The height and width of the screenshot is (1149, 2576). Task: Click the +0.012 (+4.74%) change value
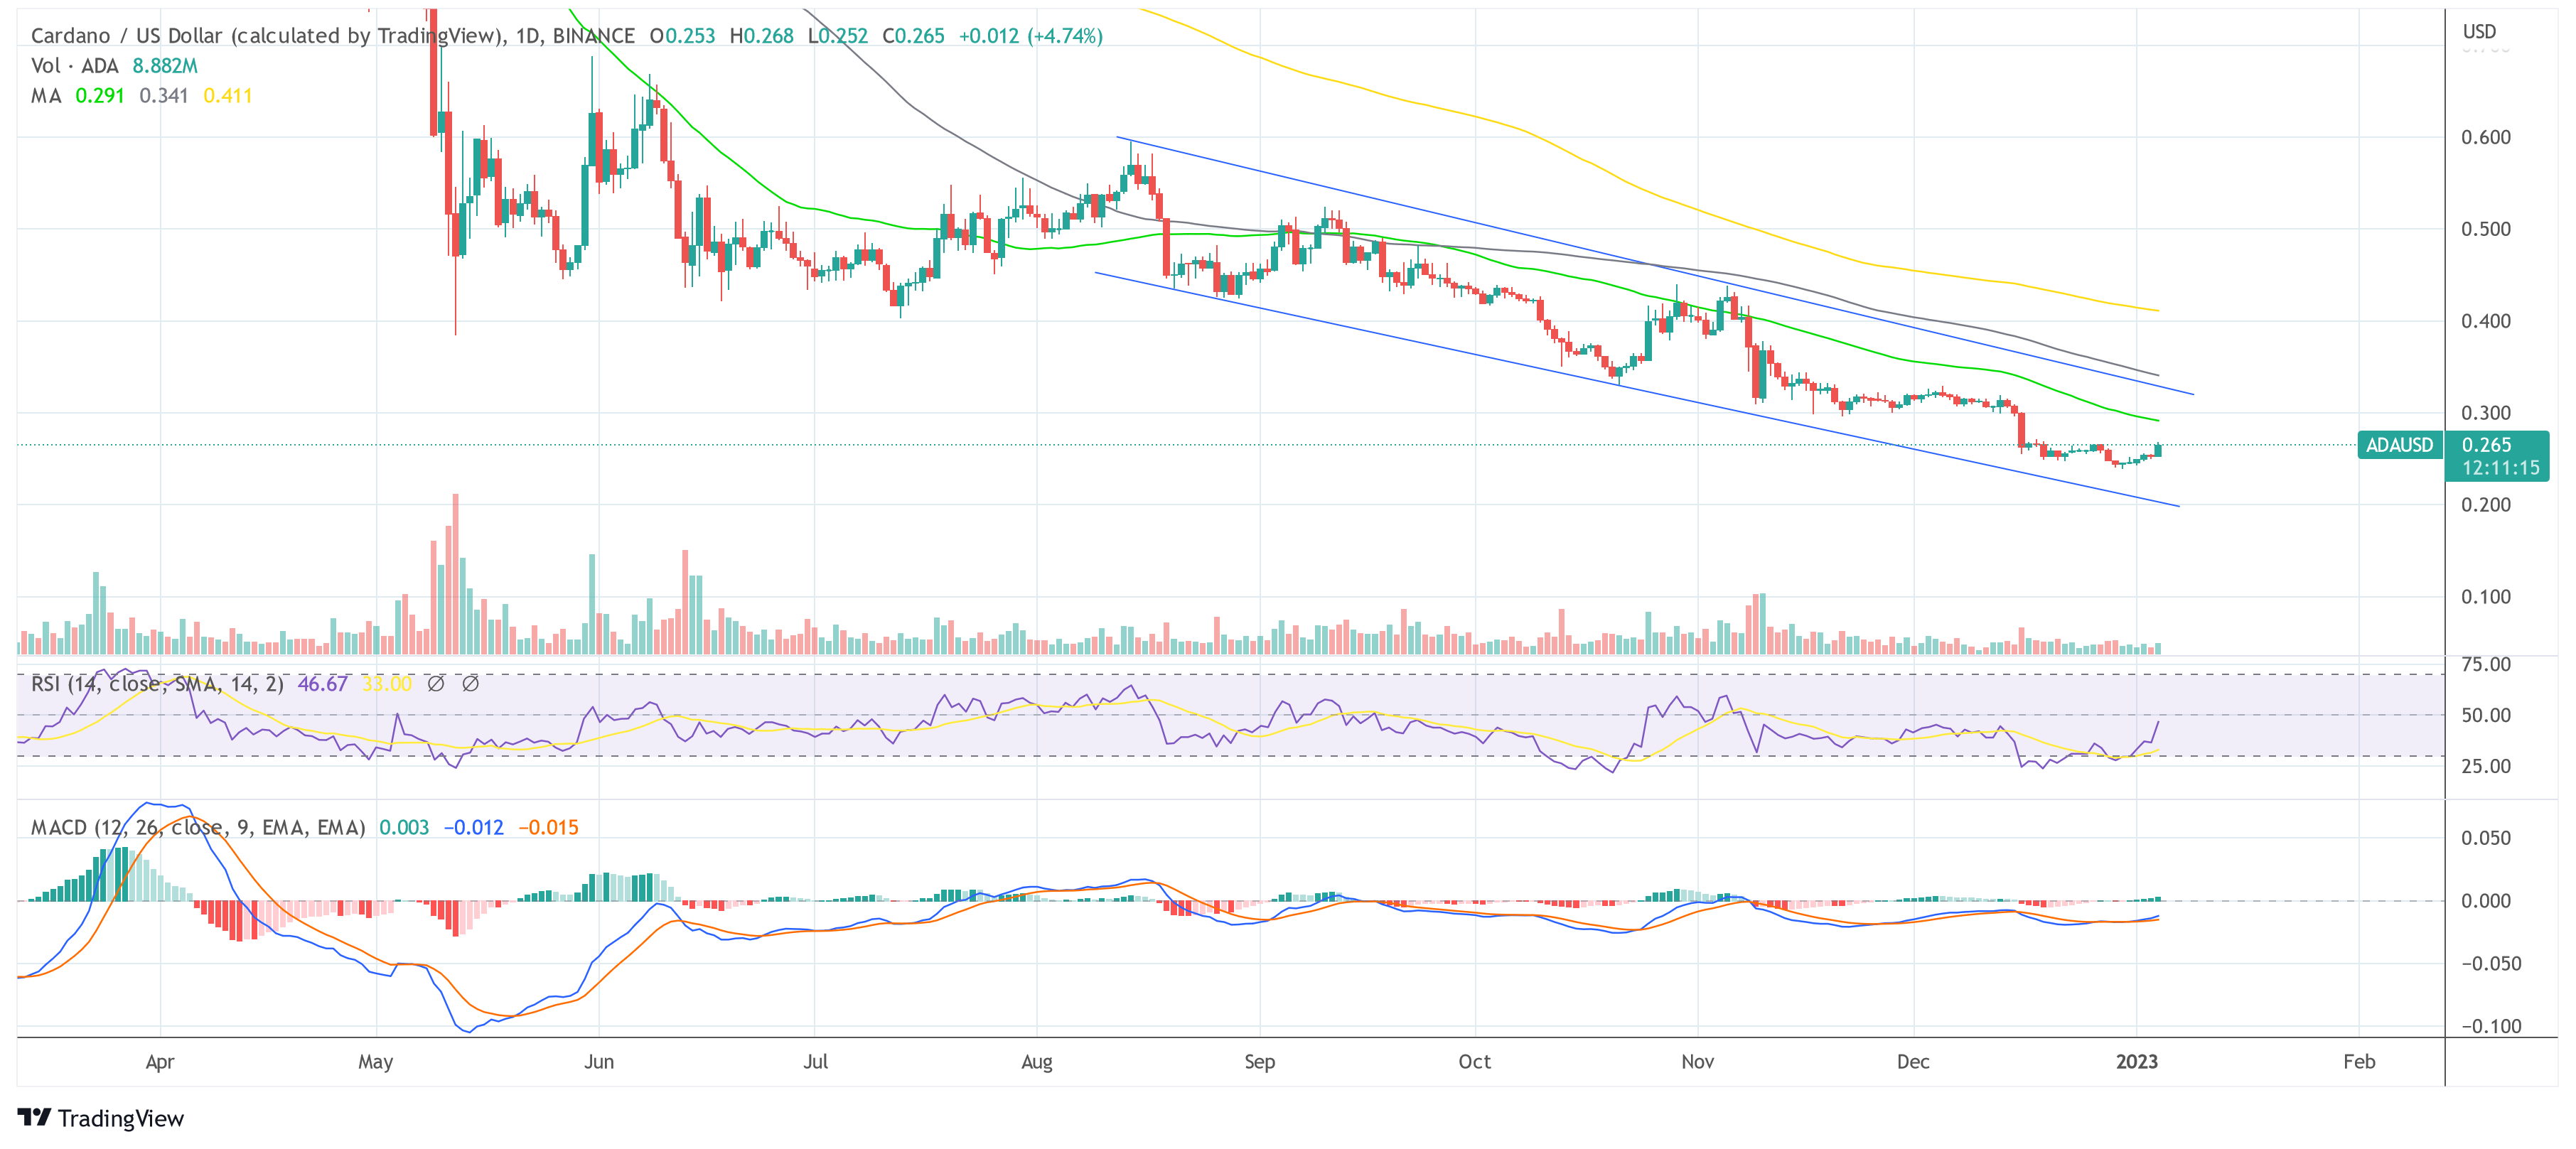tap(1031, 36)
